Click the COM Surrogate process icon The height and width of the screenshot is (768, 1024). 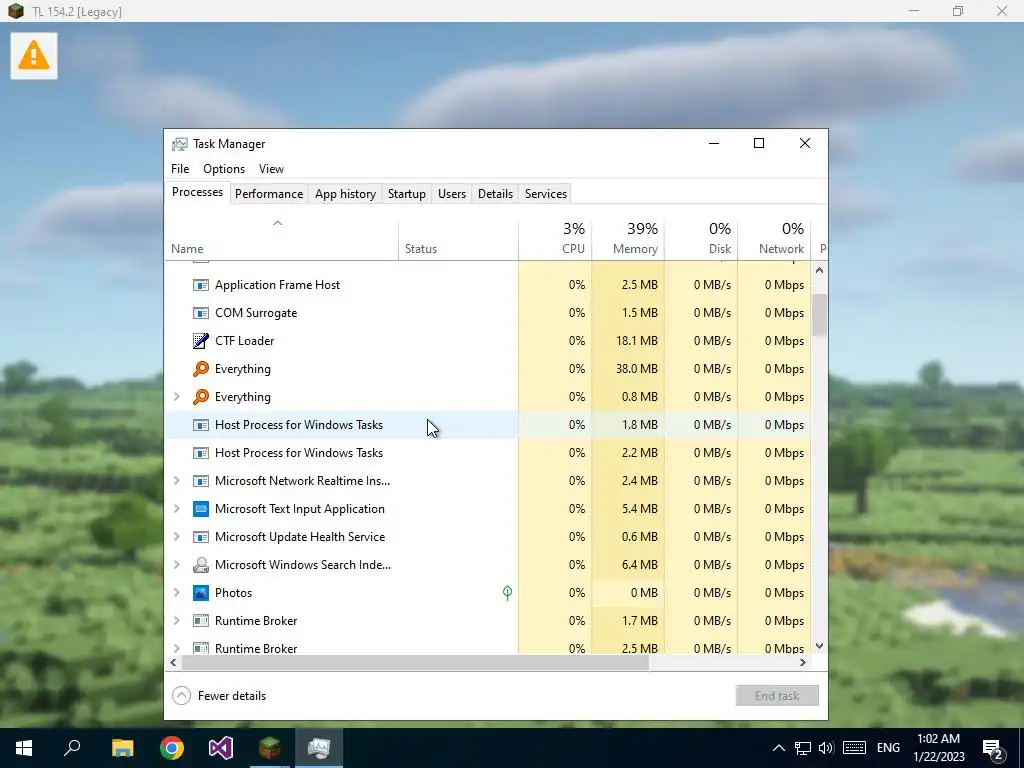point(200,313)
